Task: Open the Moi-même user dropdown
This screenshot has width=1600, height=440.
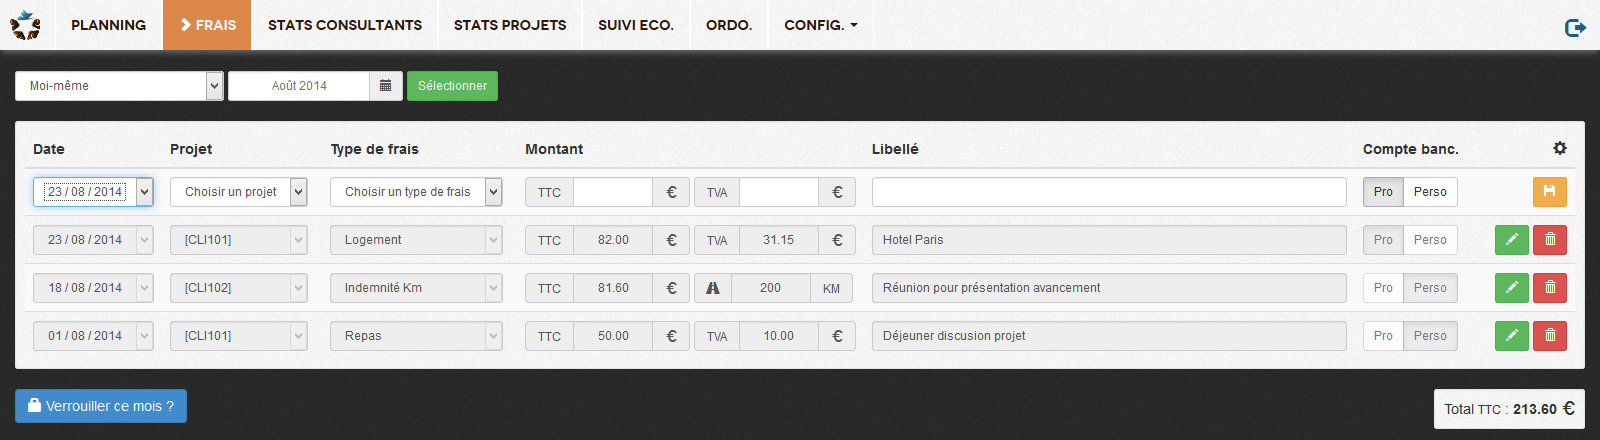Action: click(x=119, y=86)
